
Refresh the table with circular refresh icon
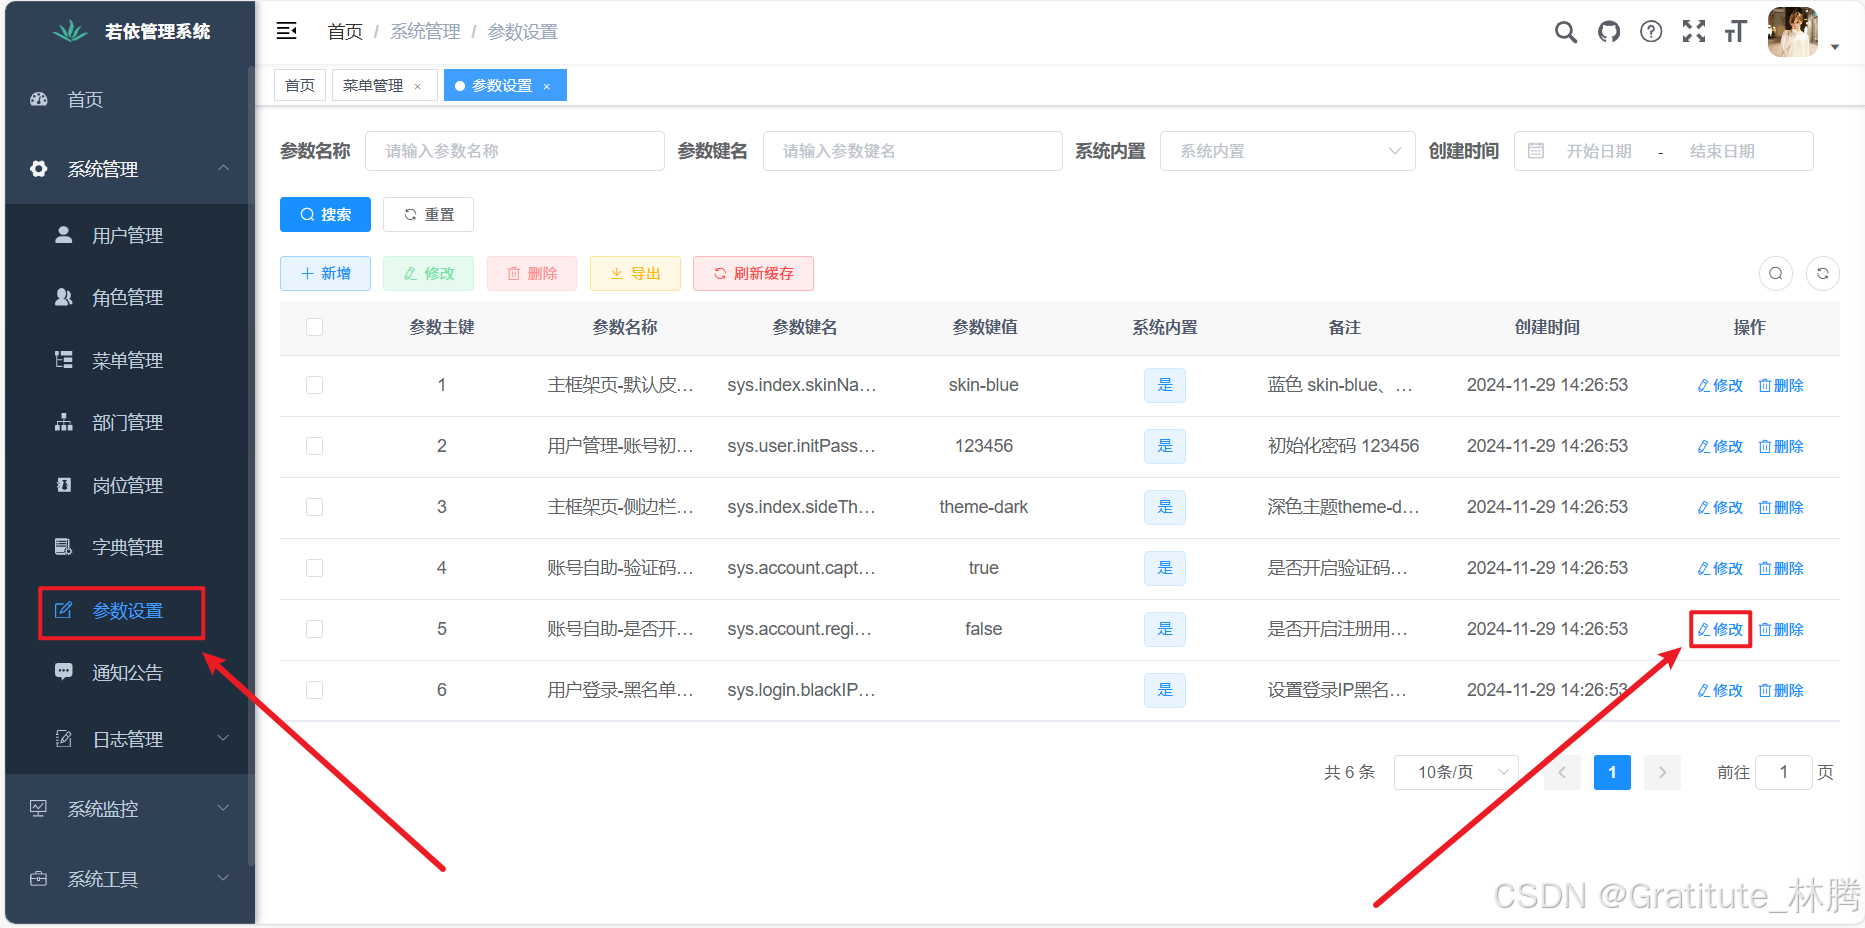tap(1823, 273)
